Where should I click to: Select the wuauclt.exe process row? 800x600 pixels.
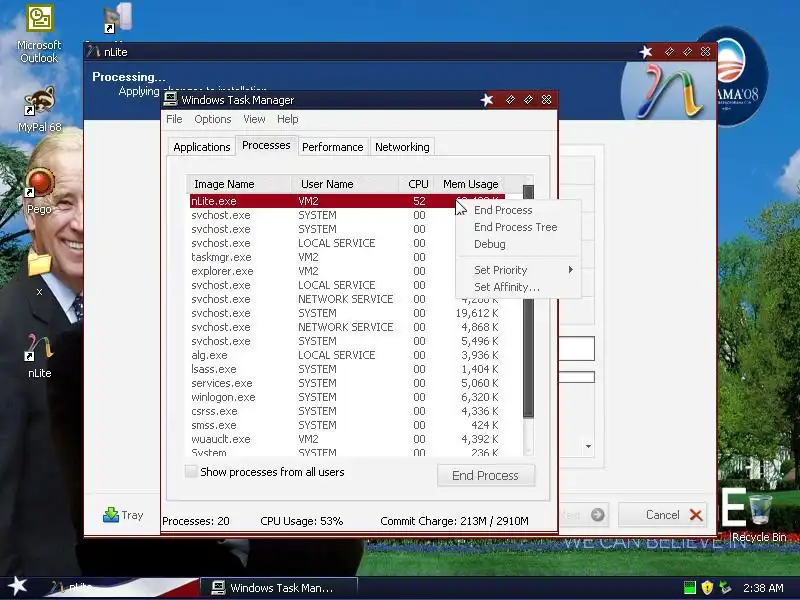(x=347, y=439)
